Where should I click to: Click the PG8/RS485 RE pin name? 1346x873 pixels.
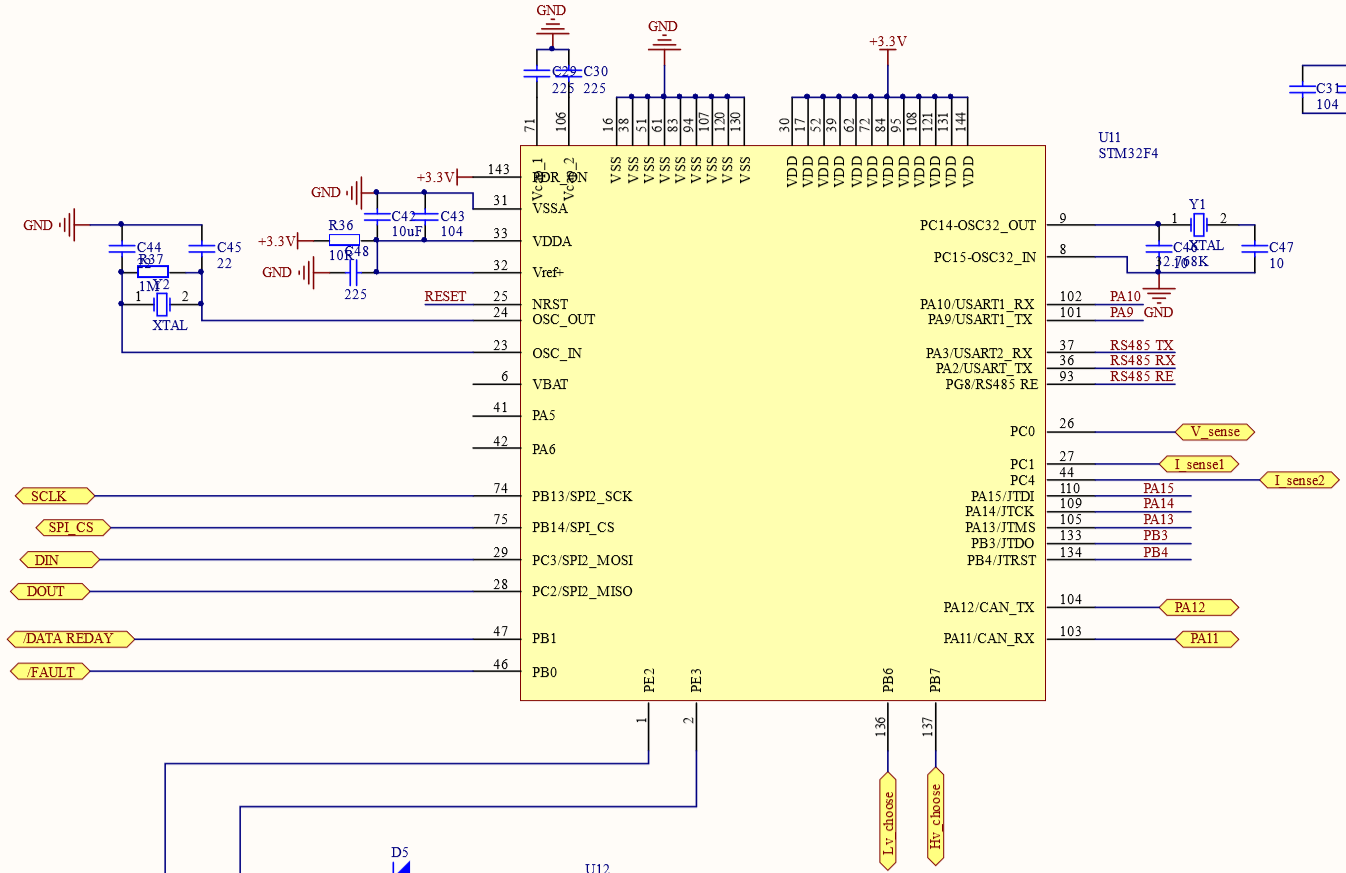click(x=991, y=385)
